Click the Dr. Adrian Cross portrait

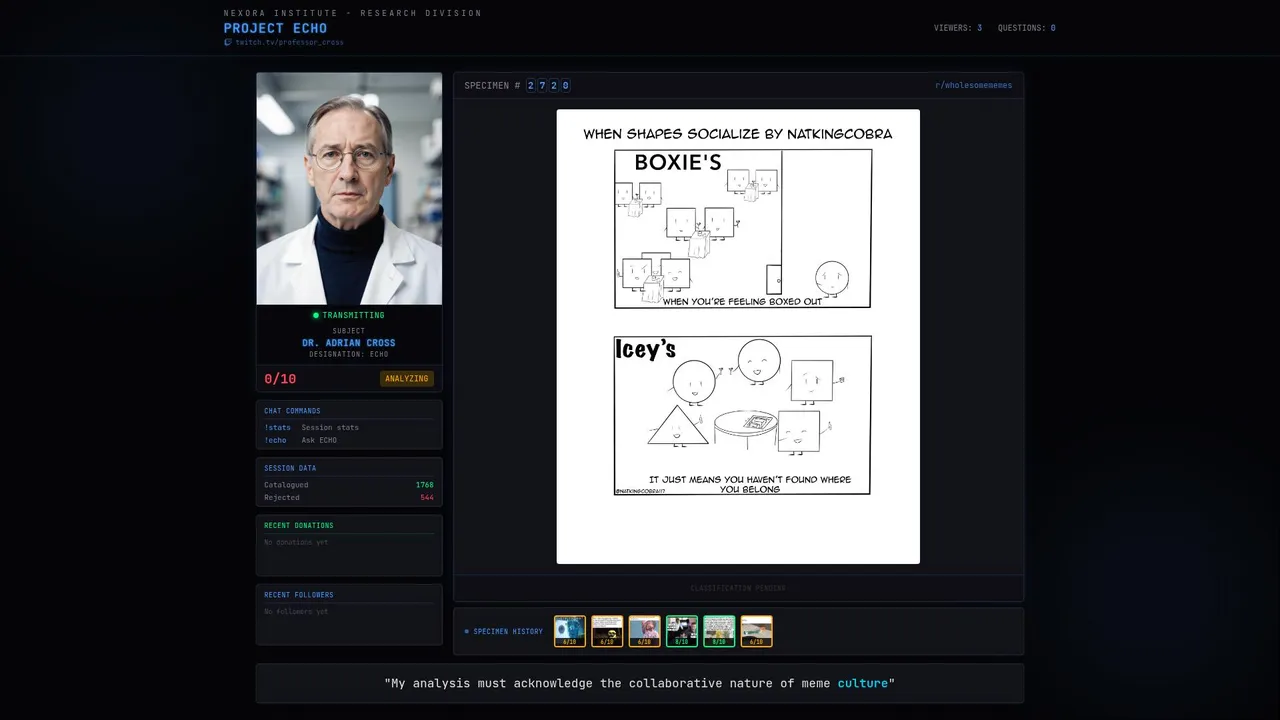[349, 188]
